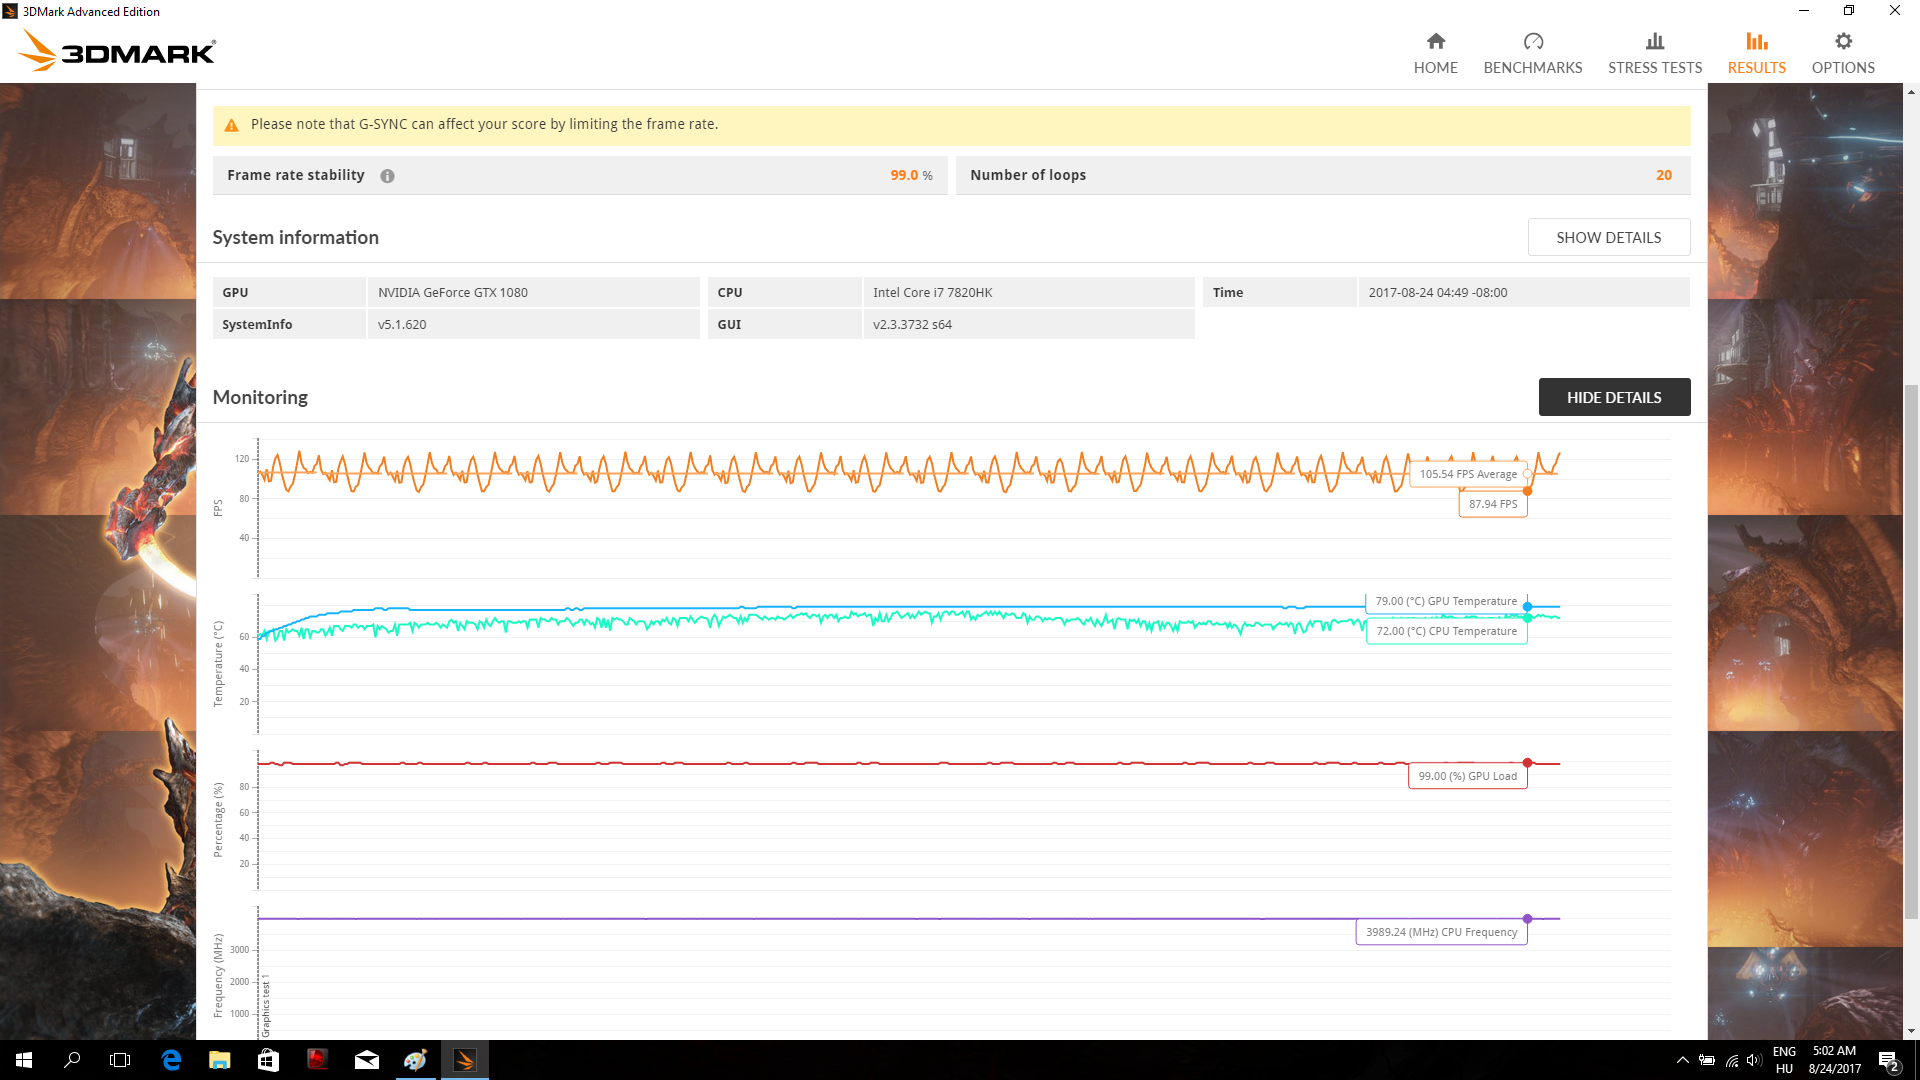Click the 99.00 GPU Load label

[x=1467, y=776]
